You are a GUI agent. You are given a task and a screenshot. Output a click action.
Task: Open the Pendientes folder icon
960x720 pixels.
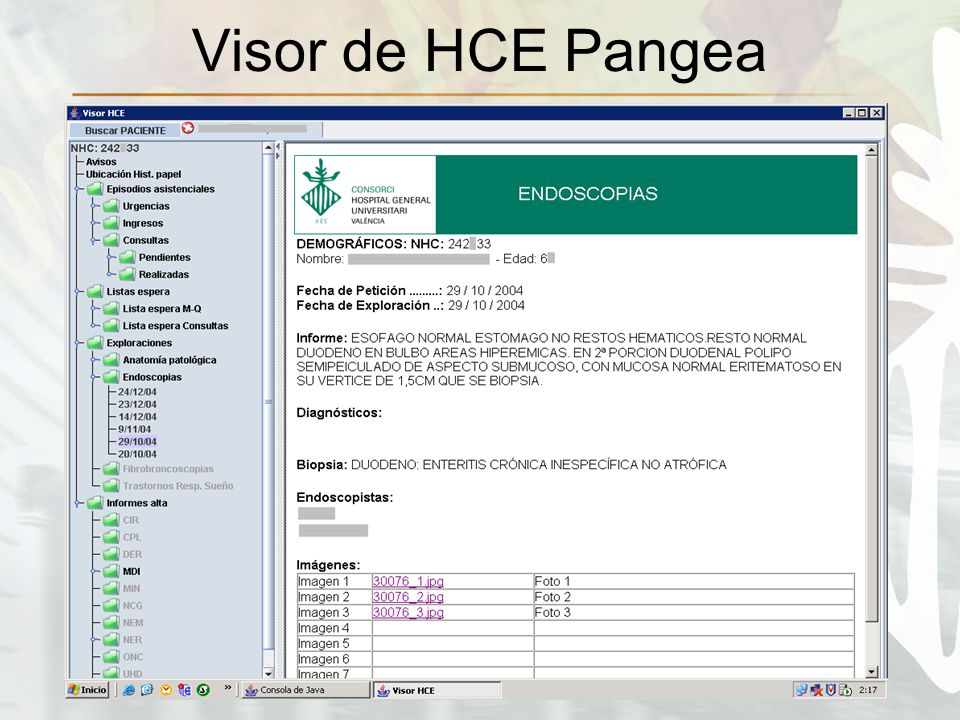(127, 257)
